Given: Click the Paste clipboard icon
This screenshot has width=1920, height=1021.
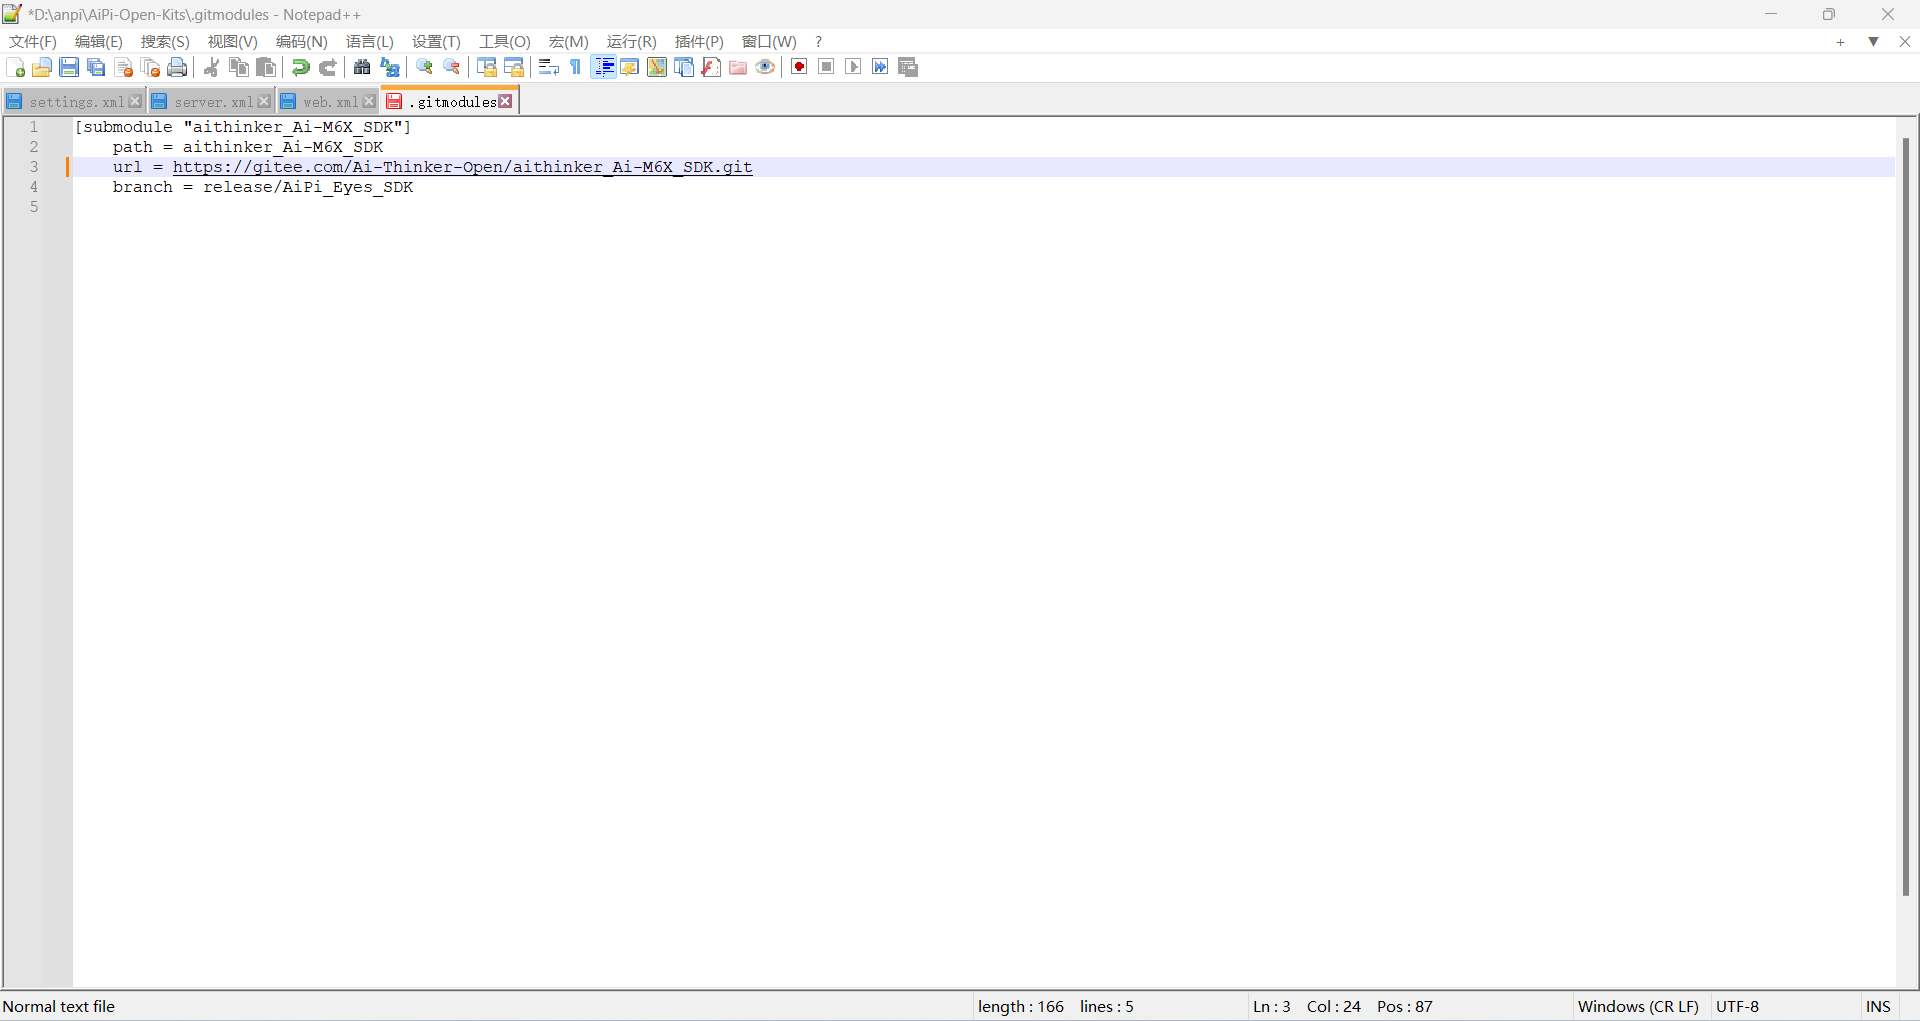Looking at the screenshot, I should pyautogui.click(x=266, y=67).
